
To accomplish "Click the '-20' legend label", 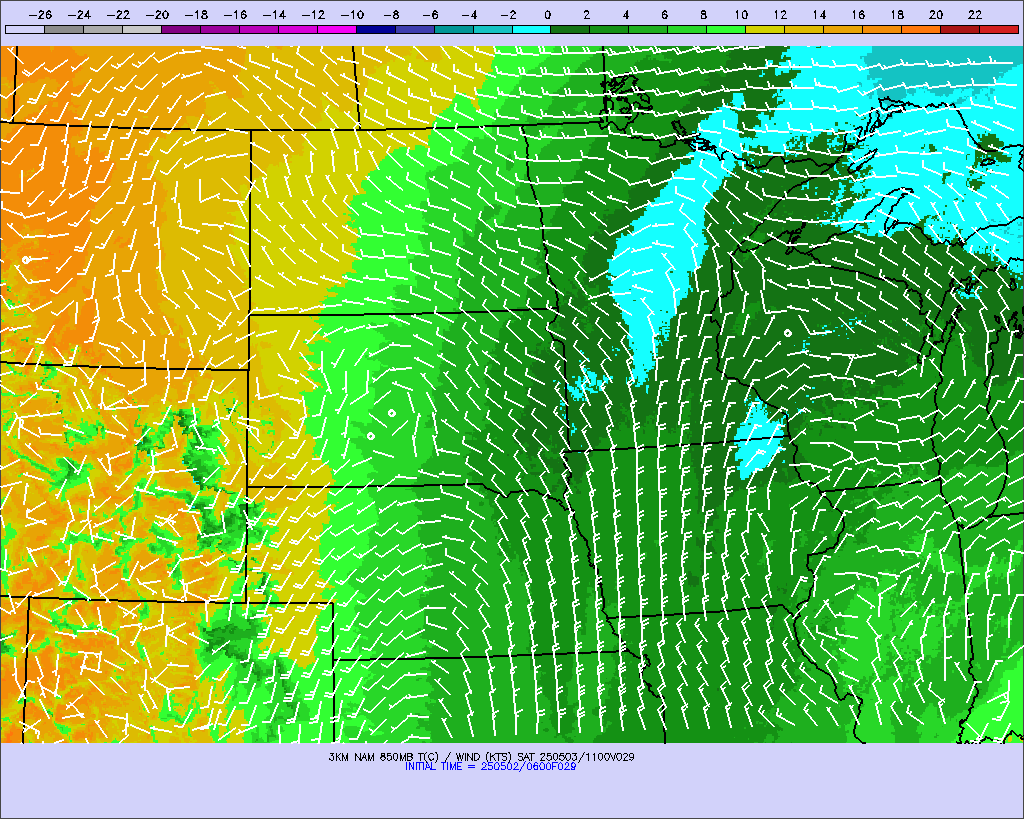I will (157, 15).
